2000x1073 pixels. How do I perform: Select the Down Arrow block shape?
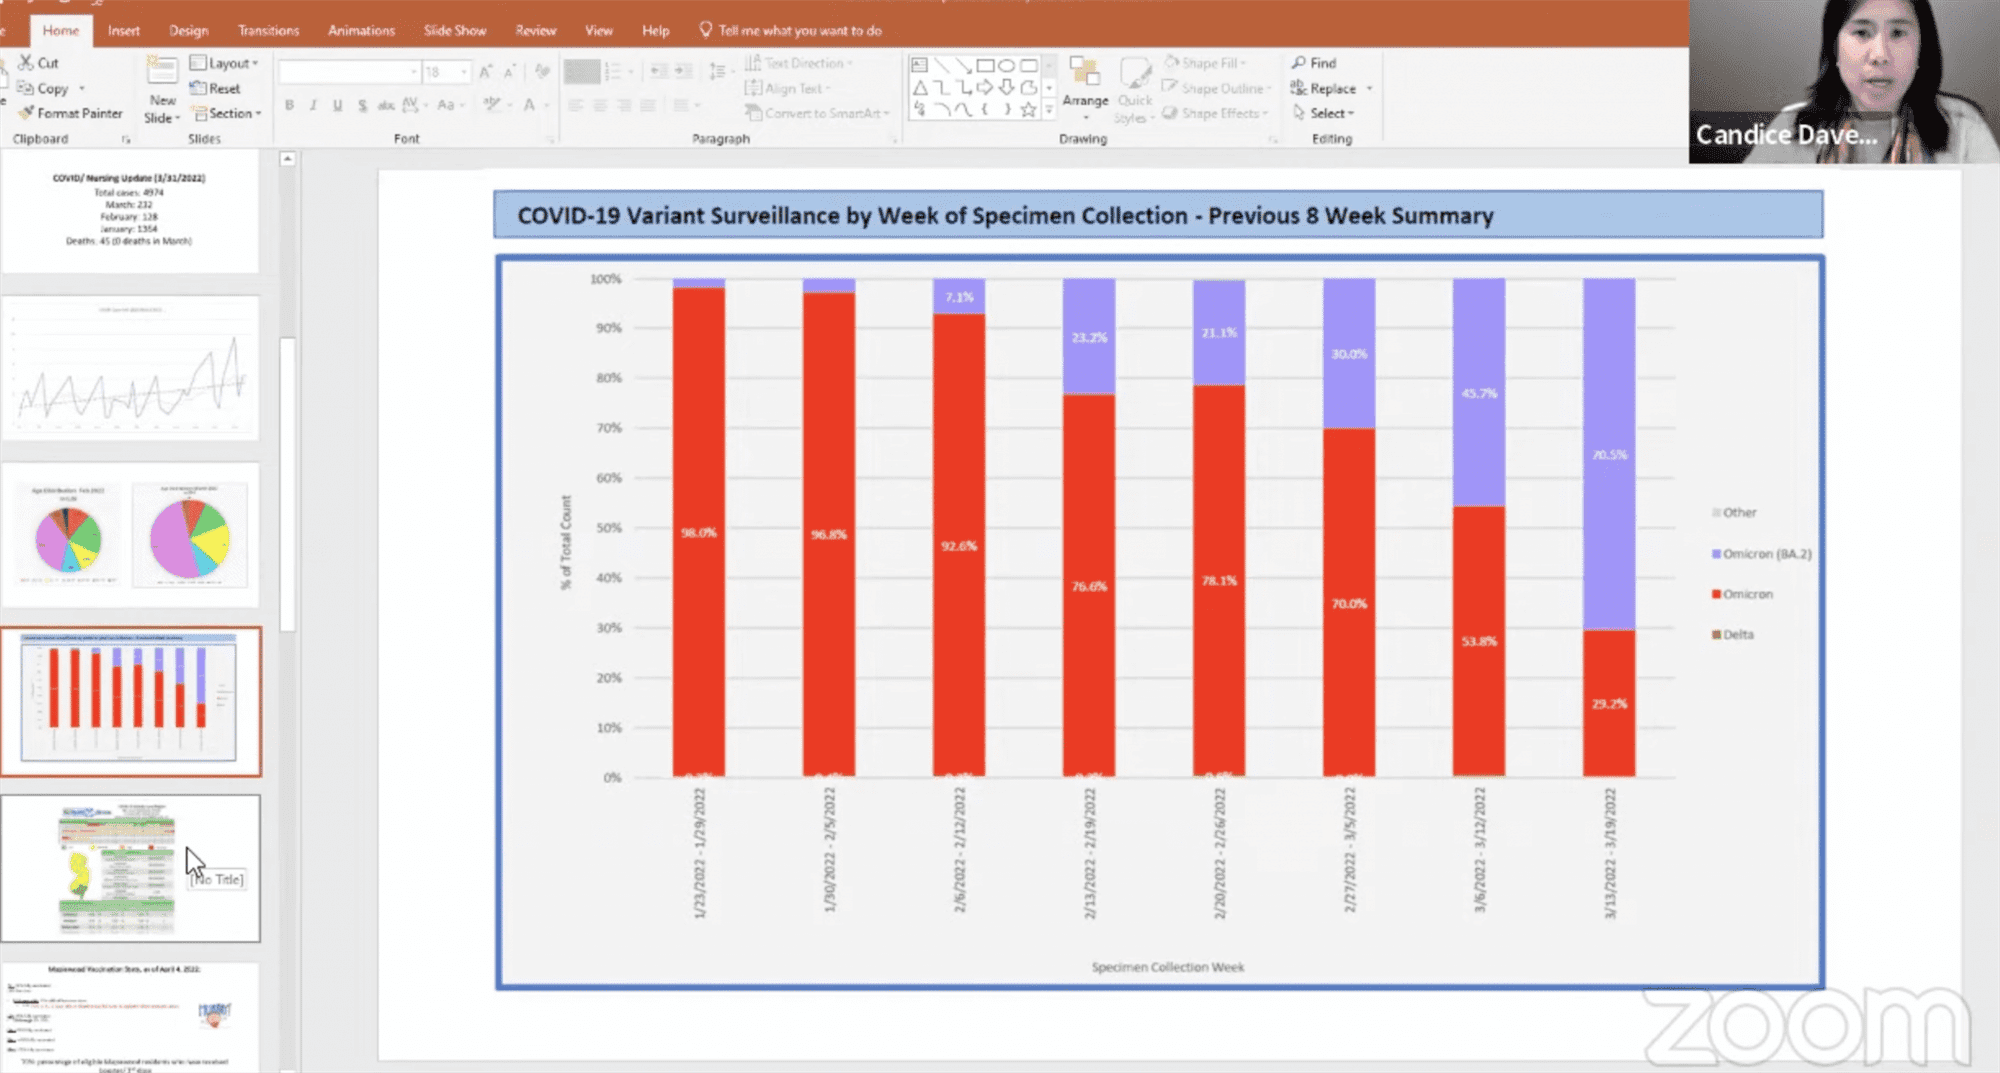[x=1007, y=88]
